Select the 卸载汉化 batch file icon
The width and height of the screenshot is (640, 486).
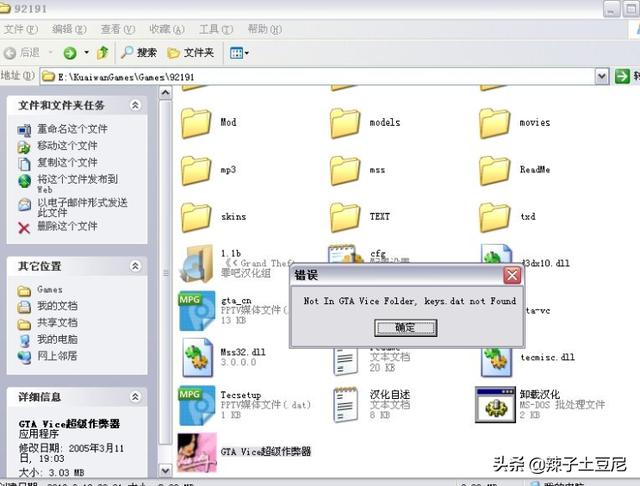tap(496, 404)
